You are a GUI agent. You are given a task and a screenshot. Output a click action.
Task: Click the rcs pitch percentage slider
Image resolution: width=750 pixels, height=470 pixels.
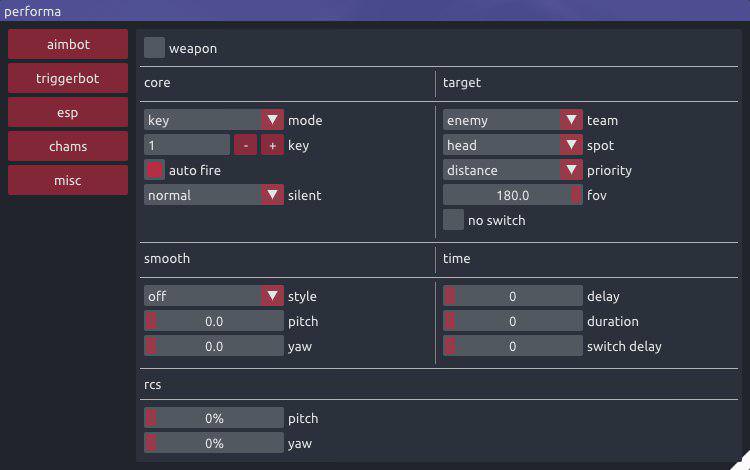pyautogui.click(x=214, y=418)
